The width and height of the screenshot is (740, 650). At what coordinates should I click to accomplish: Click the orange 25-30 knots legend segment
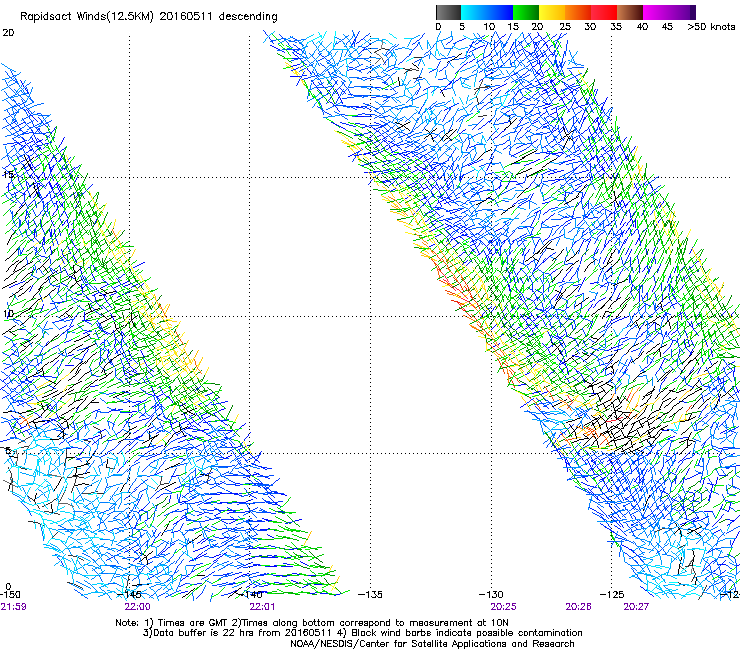tap(578, 12)
